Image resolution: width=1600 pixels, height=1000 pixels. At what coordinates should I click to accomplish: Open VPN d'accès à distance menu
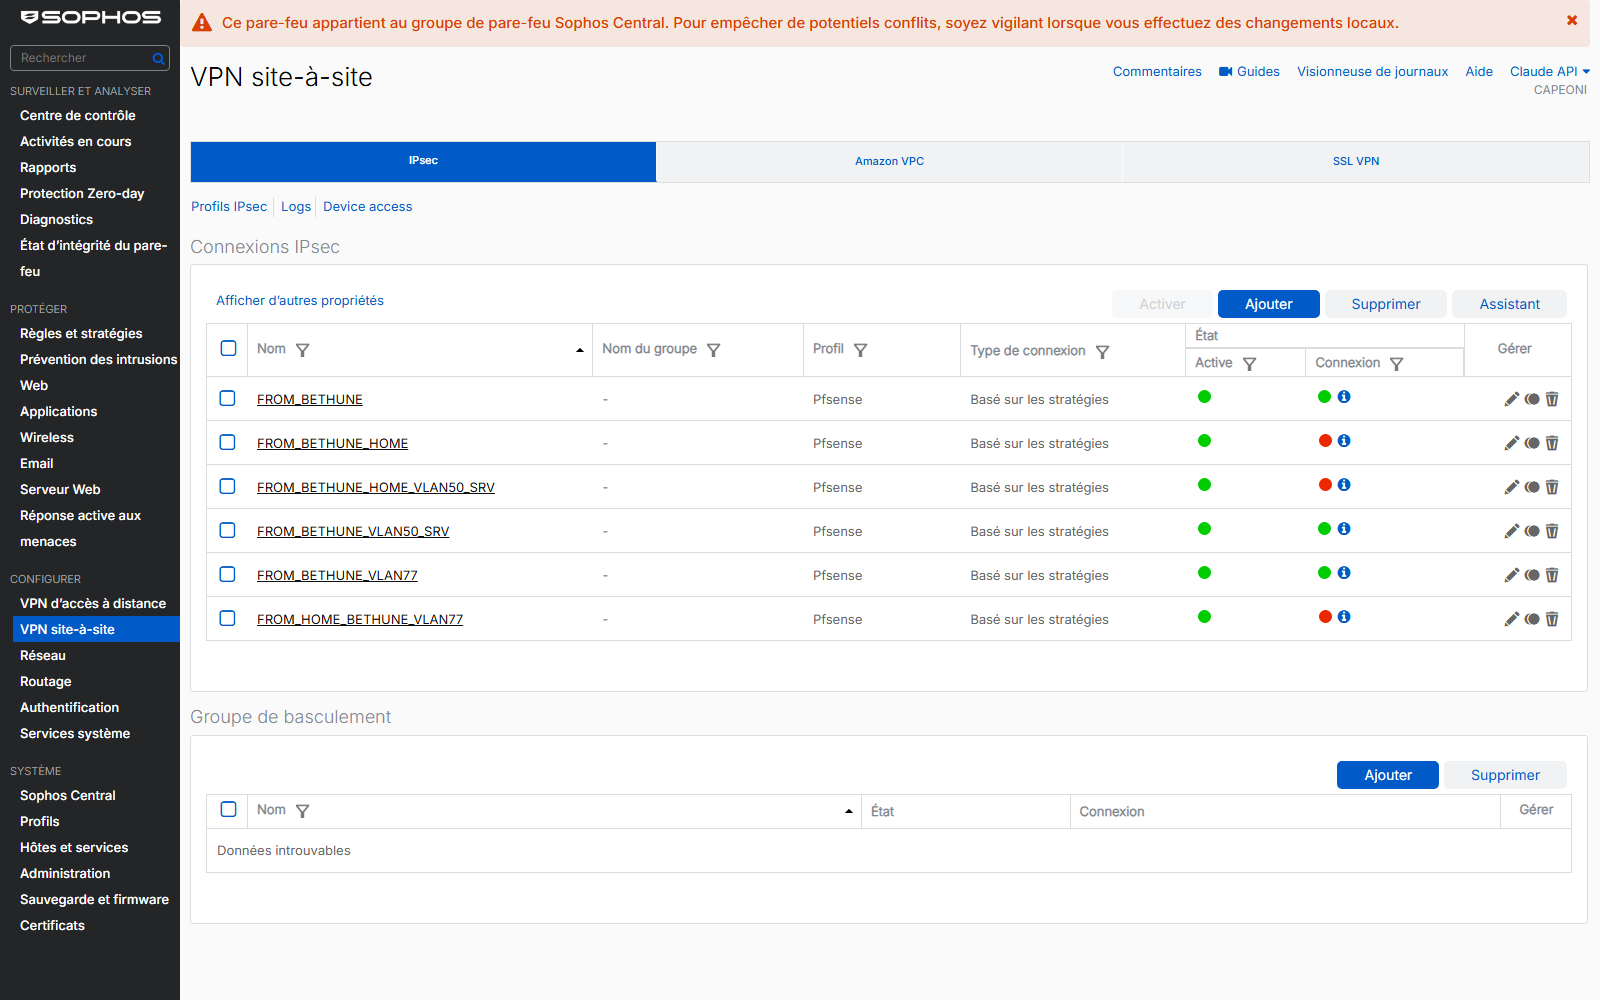tap(93, 603)
